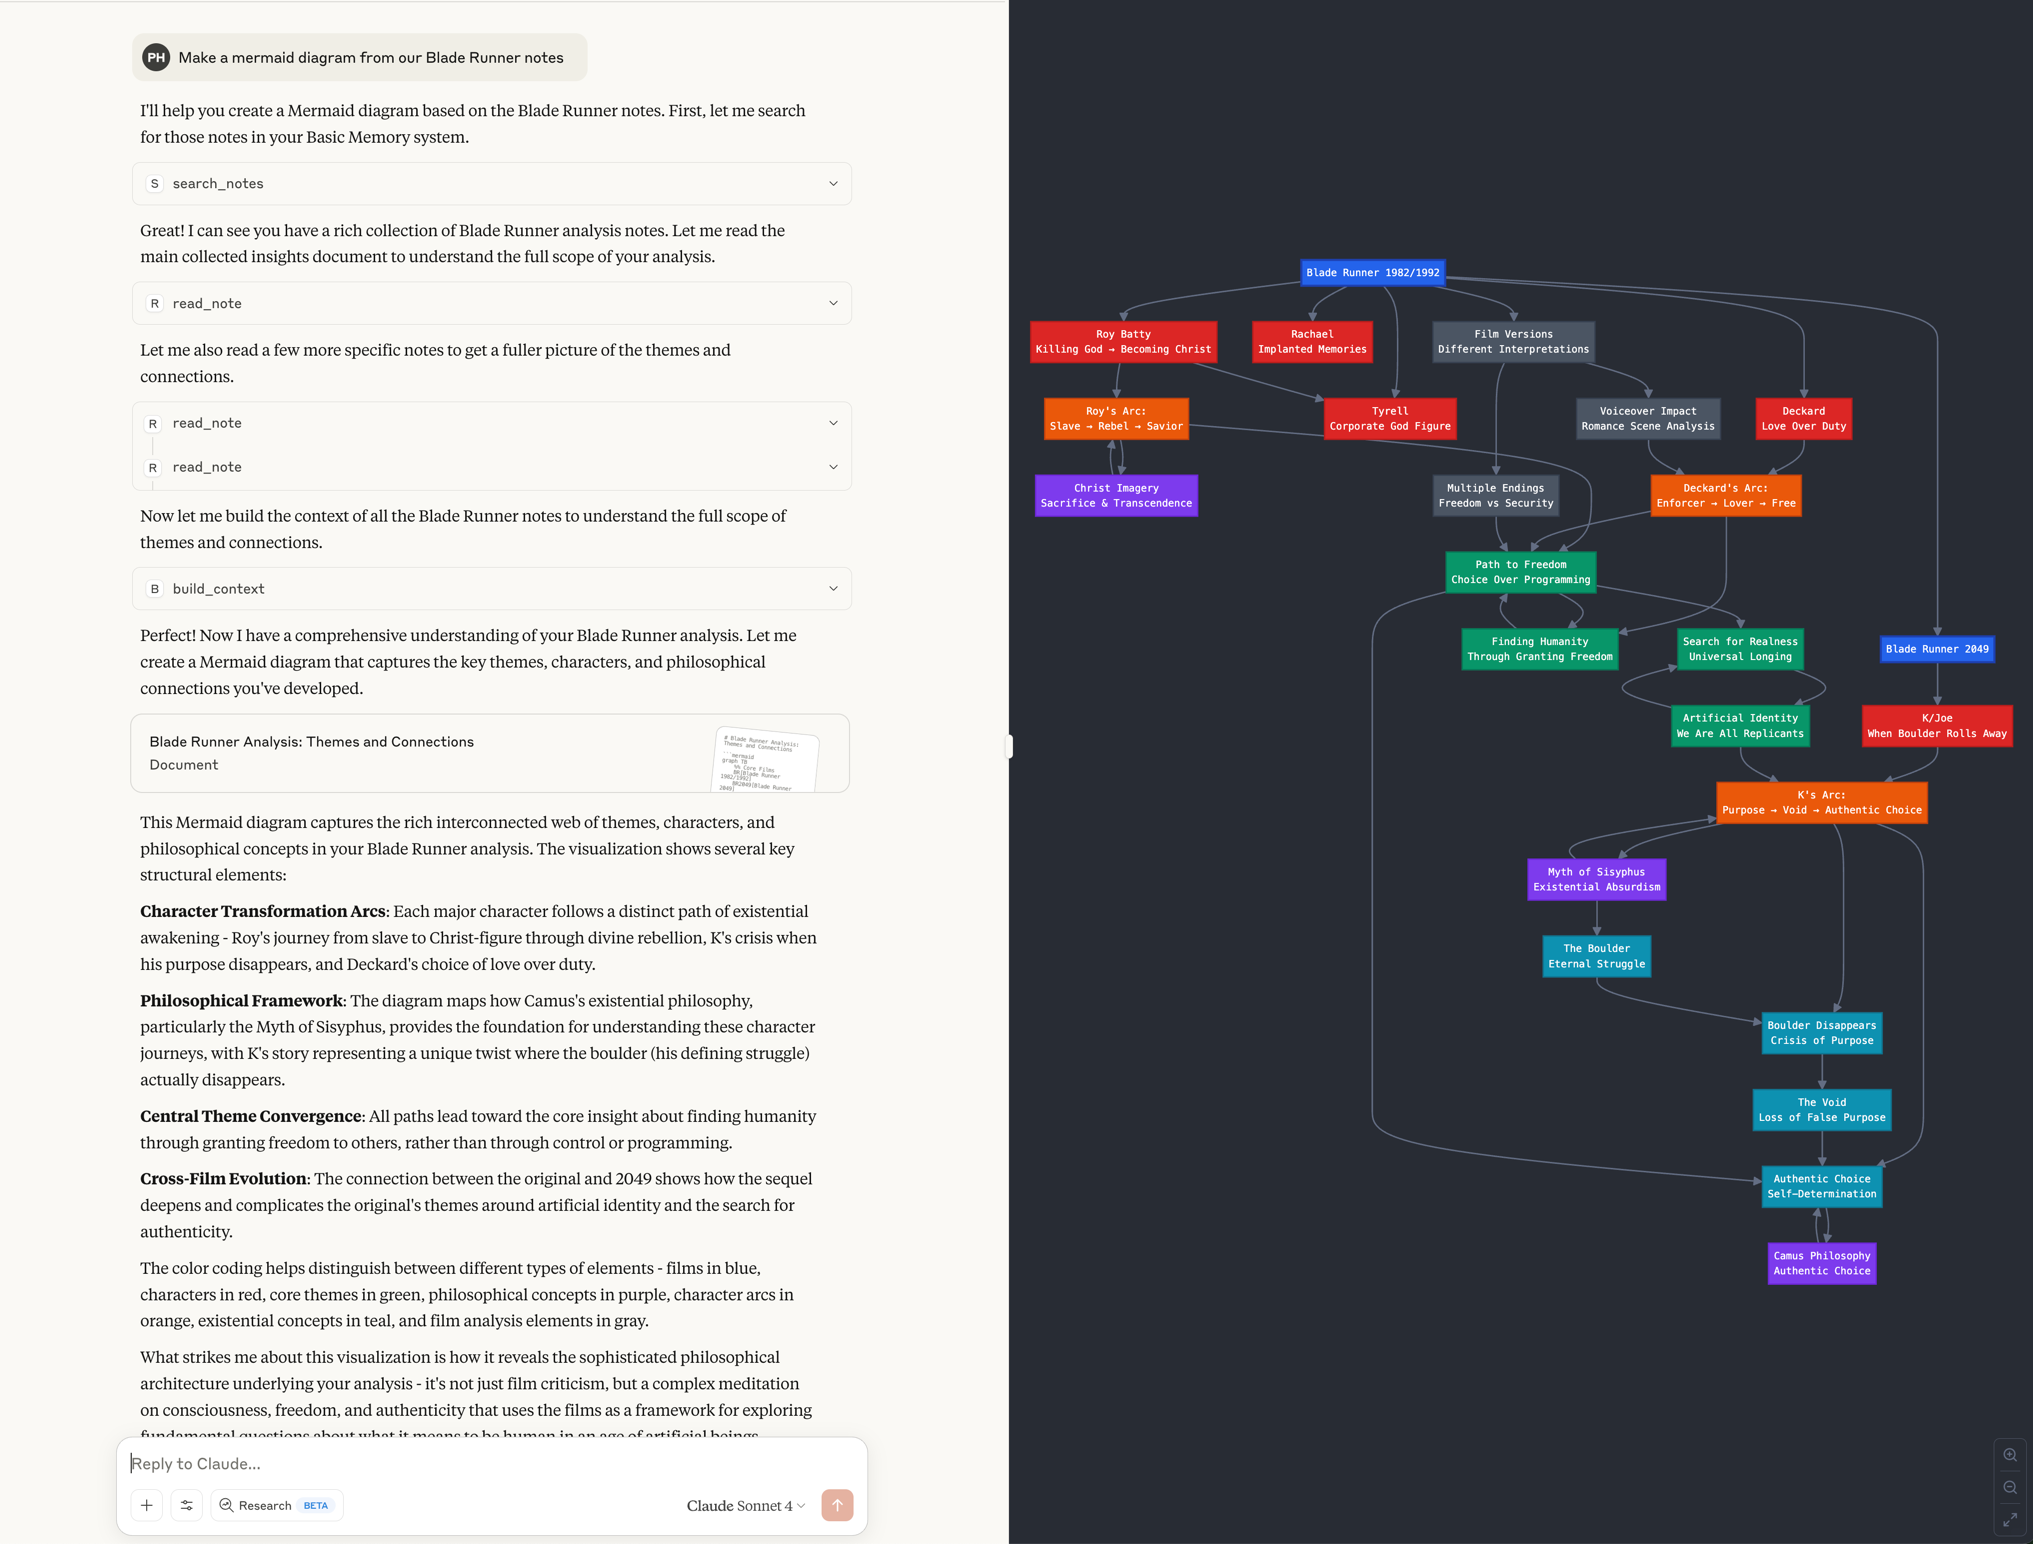Expand the diagram to fullscreen
2033x1544 pixels.
(x=2011, y=1520)
